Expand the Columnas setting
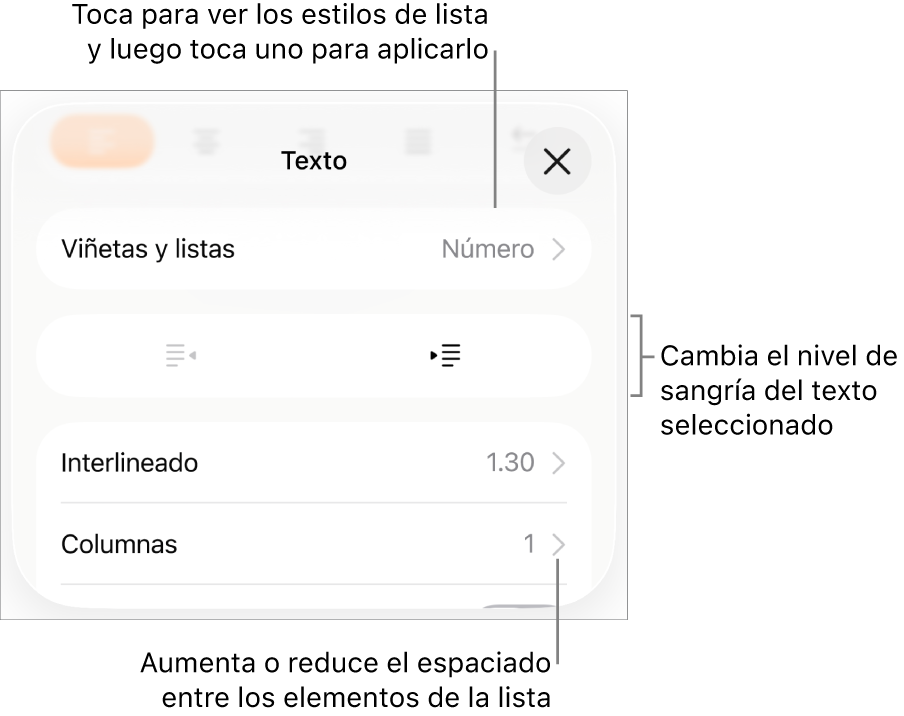This screenshot has height=716, width=904. click(313, 544)
